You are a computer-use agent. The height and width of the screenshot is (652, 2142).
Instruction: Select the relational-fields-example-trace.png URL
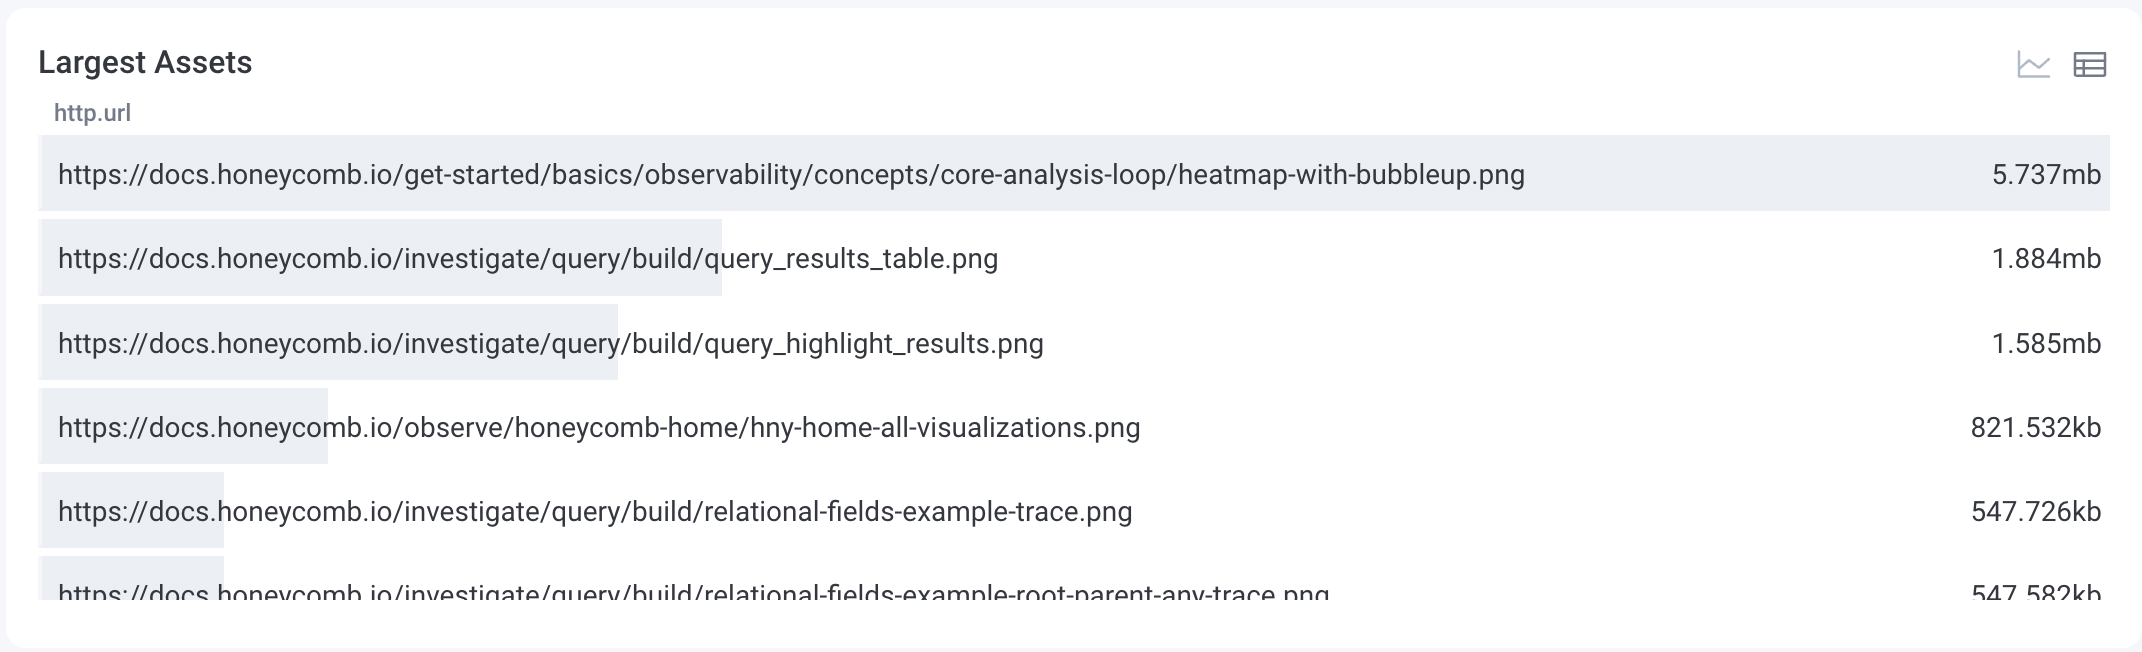(x=595, y=512)
